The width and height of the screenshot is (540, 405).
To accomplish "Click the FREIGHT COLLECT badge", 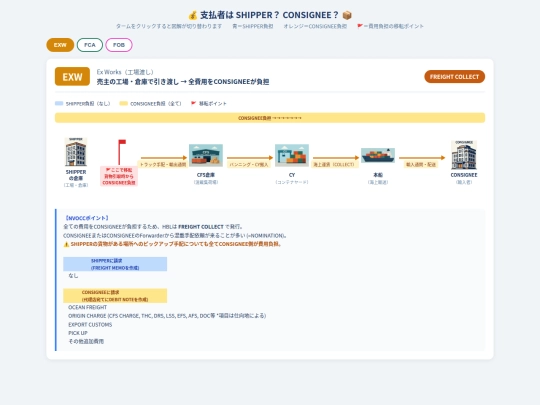I will 454,77.
